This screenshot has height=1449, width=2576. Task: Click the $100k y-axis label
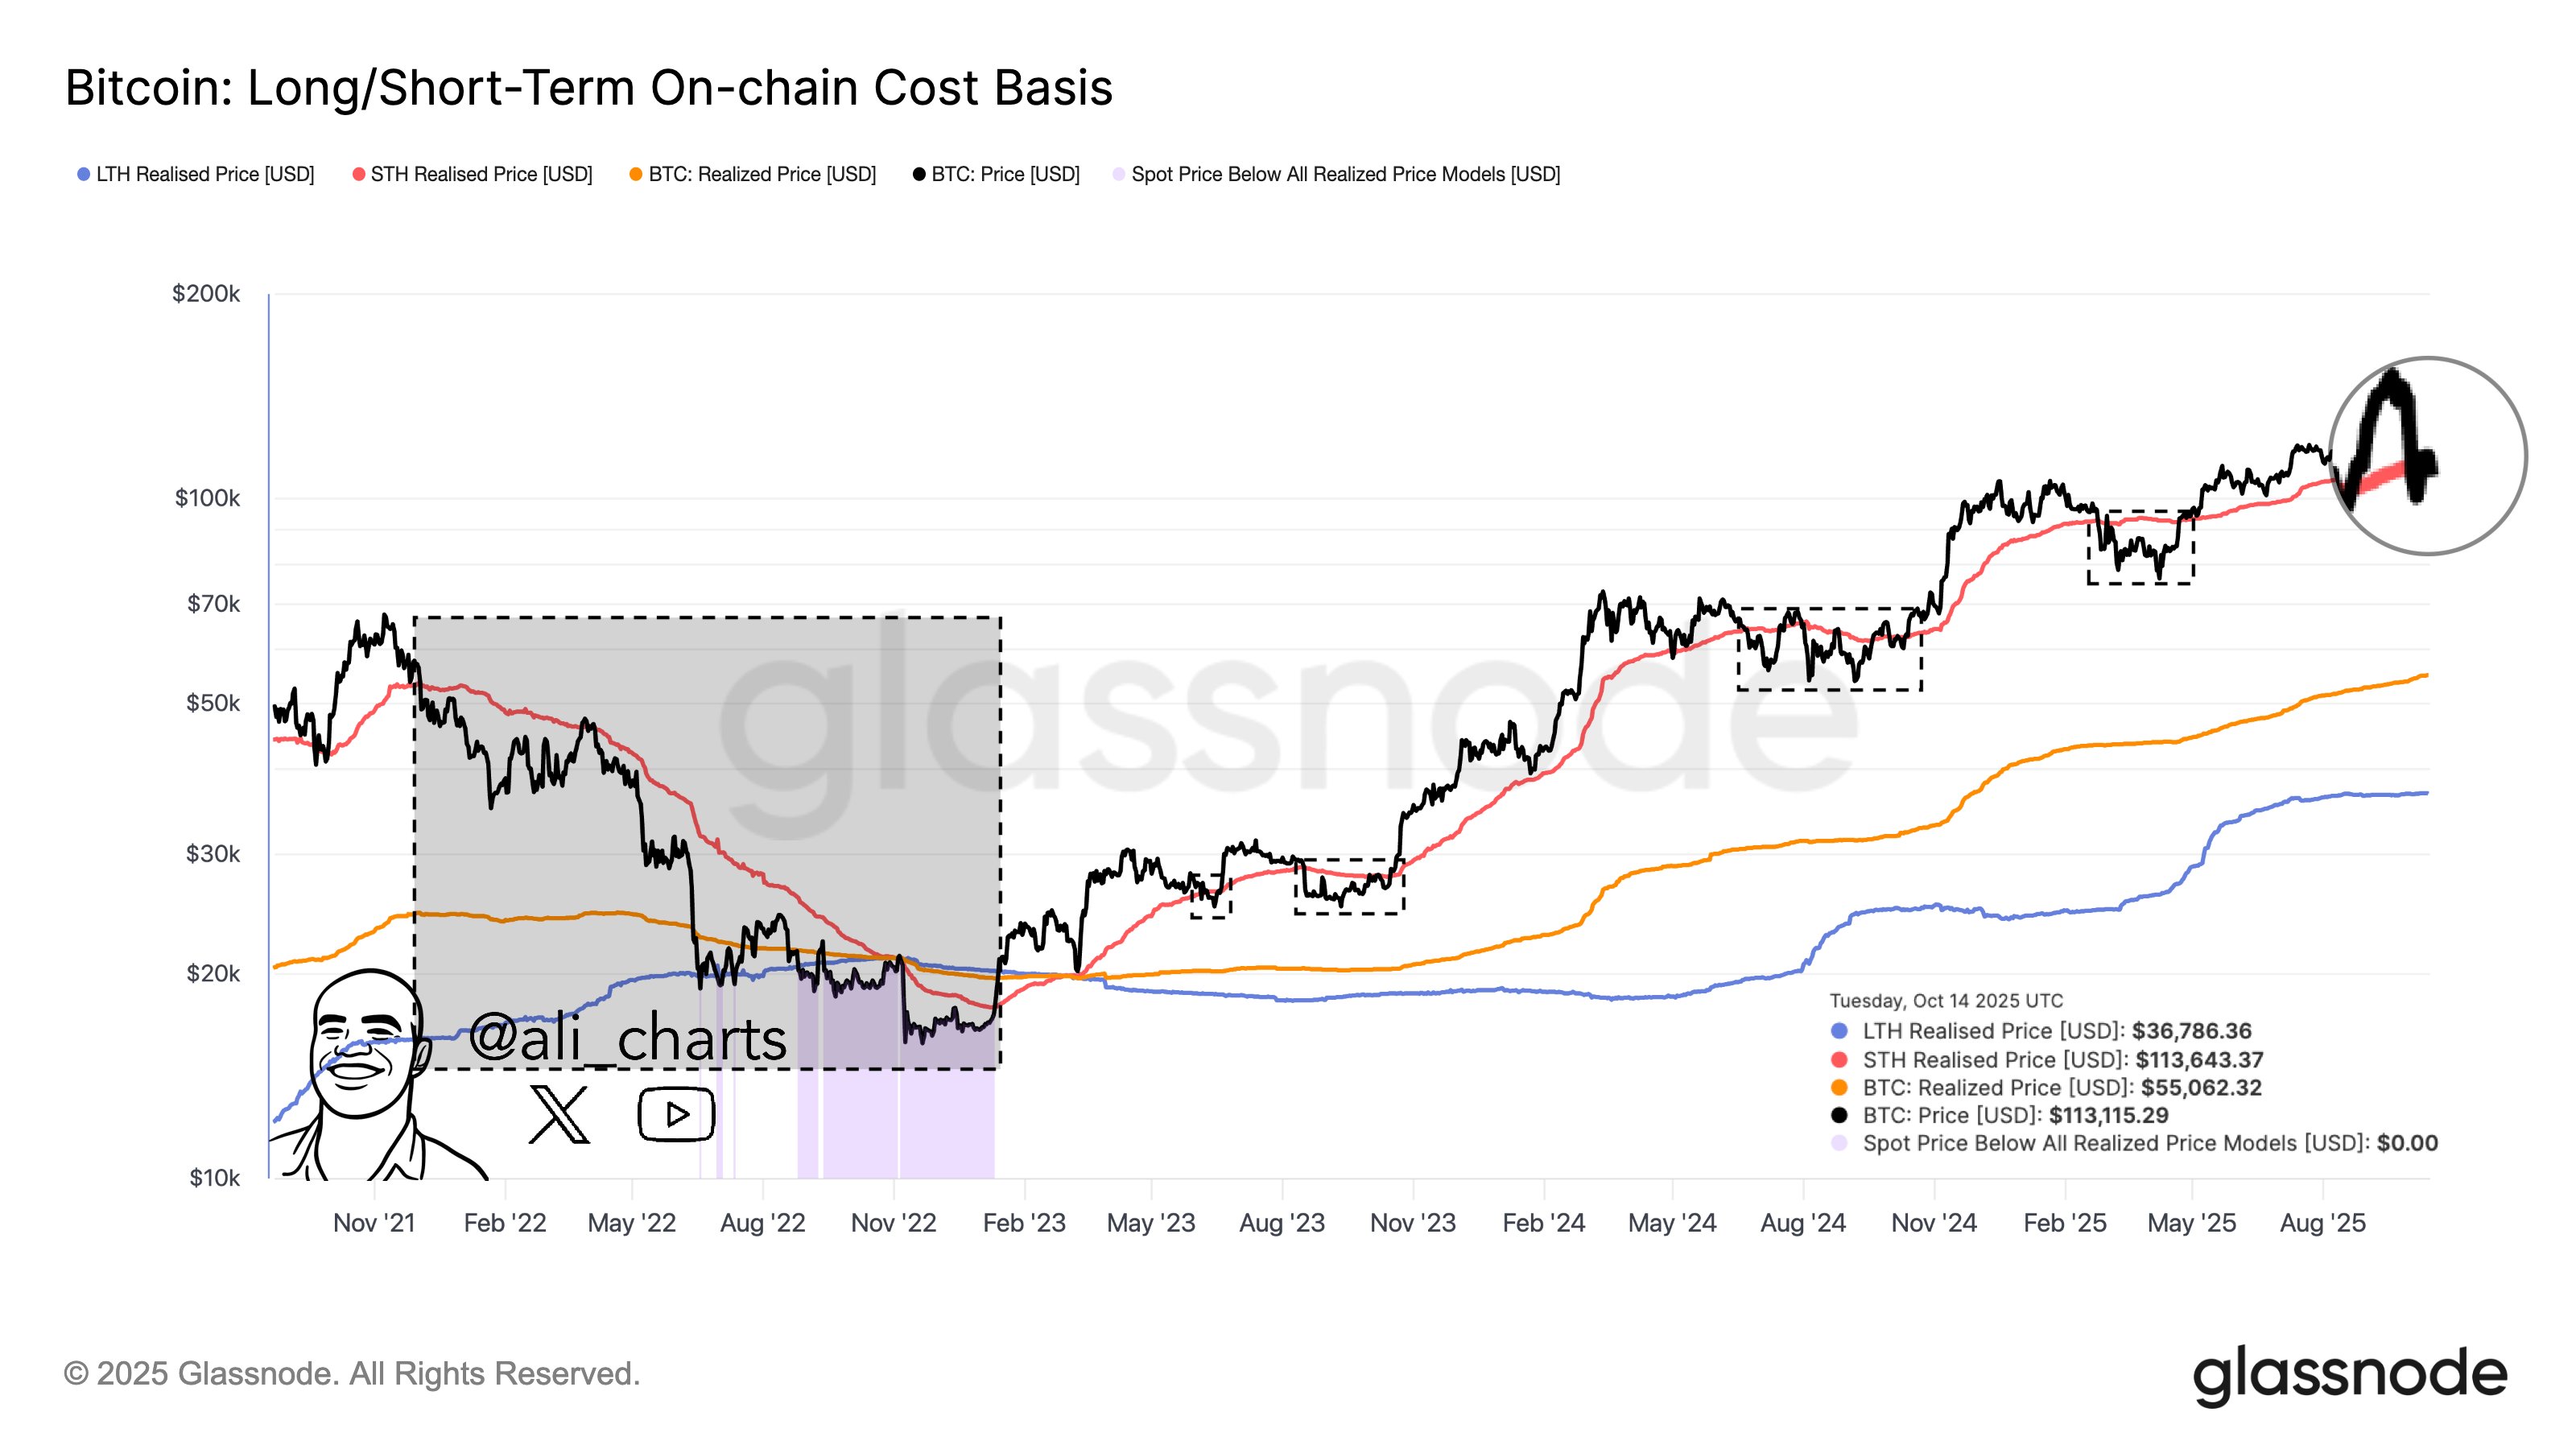tap(207, 498)
